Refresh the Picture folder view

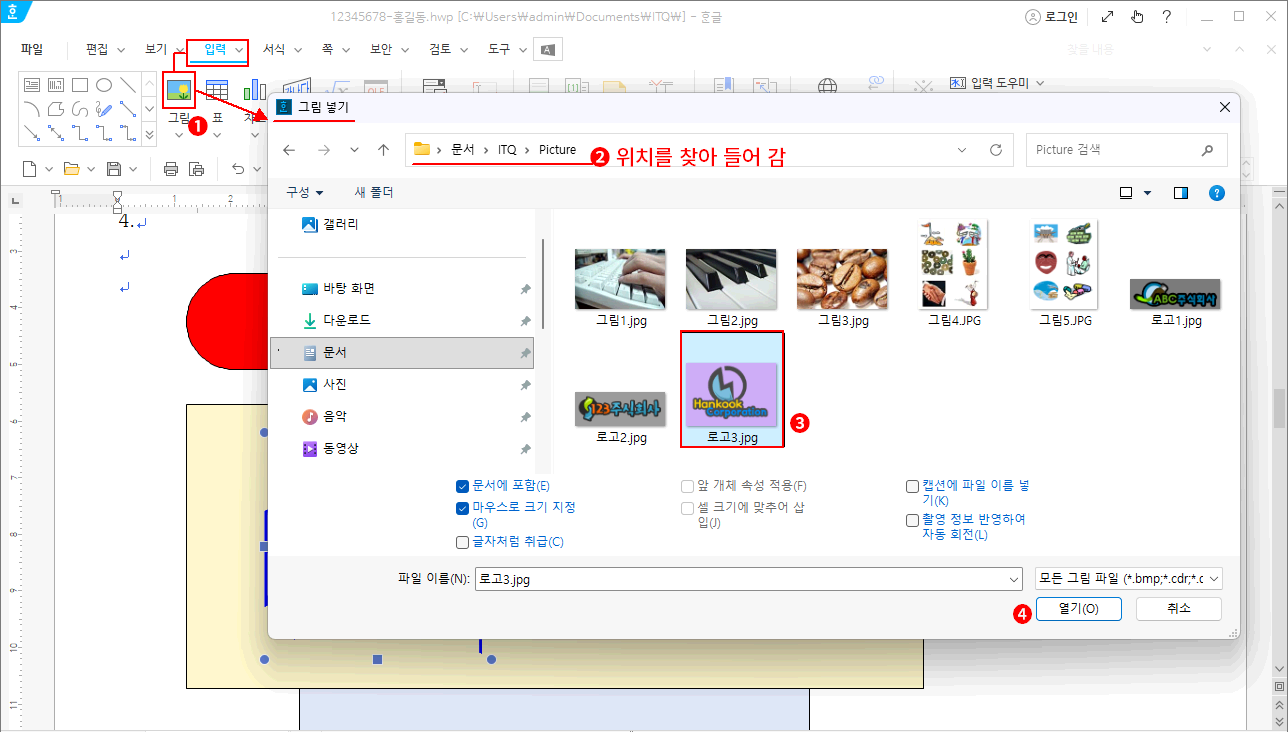(995, 150)
